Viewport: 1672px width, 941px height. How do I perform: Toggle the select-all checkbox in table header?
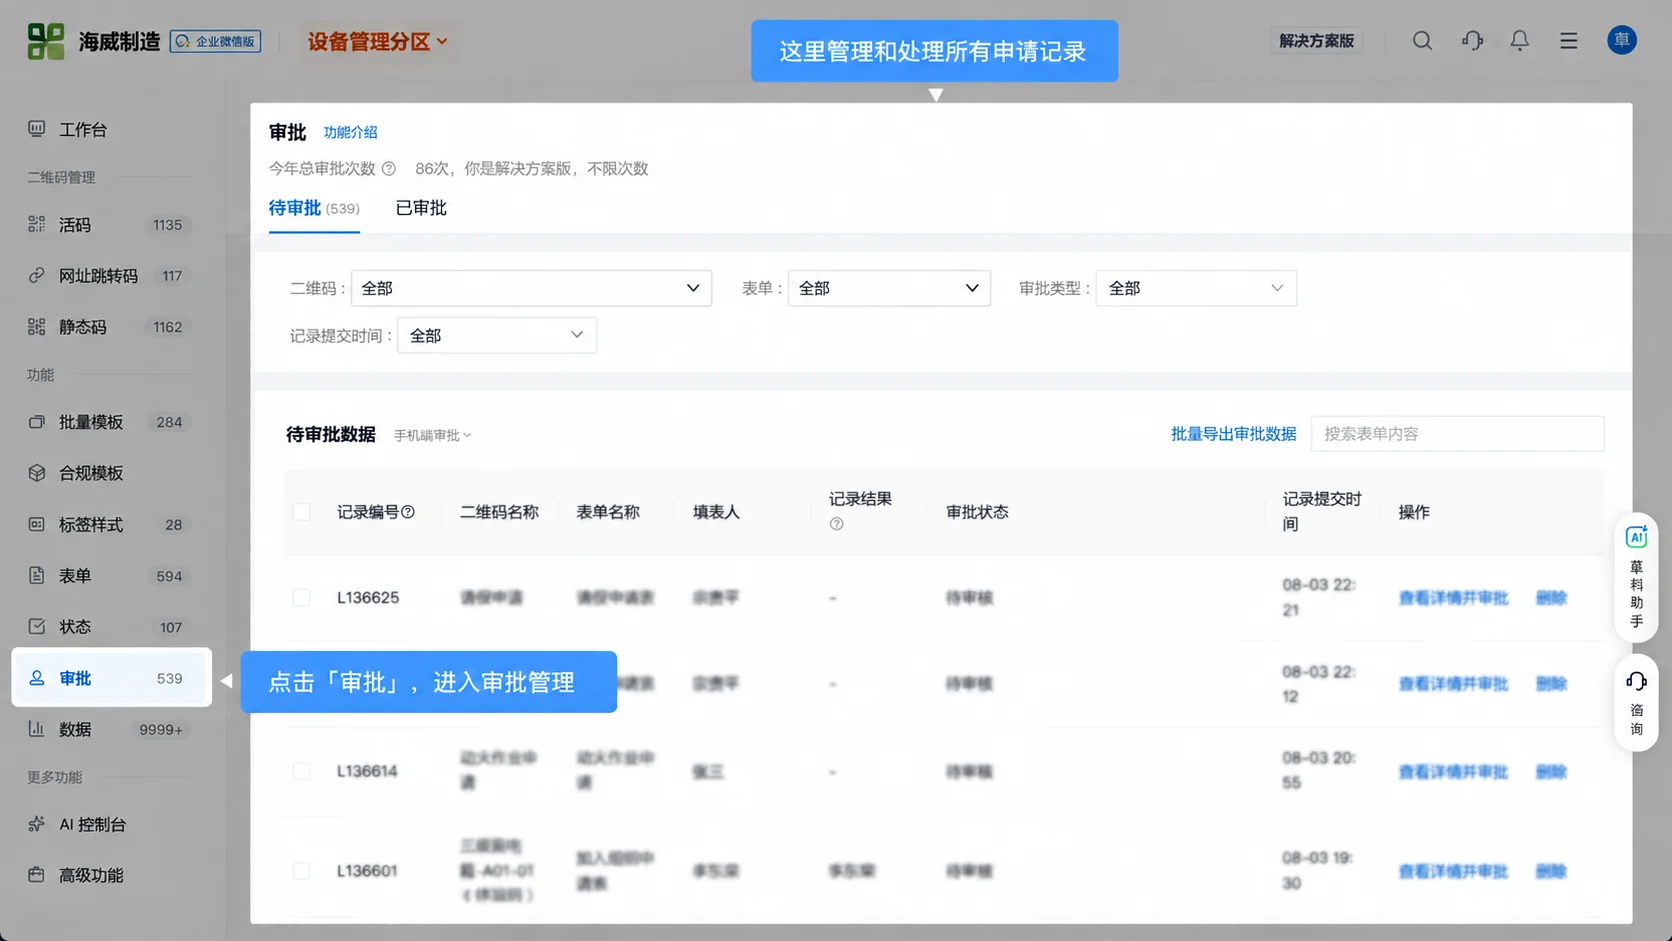(x=301, y=512)
